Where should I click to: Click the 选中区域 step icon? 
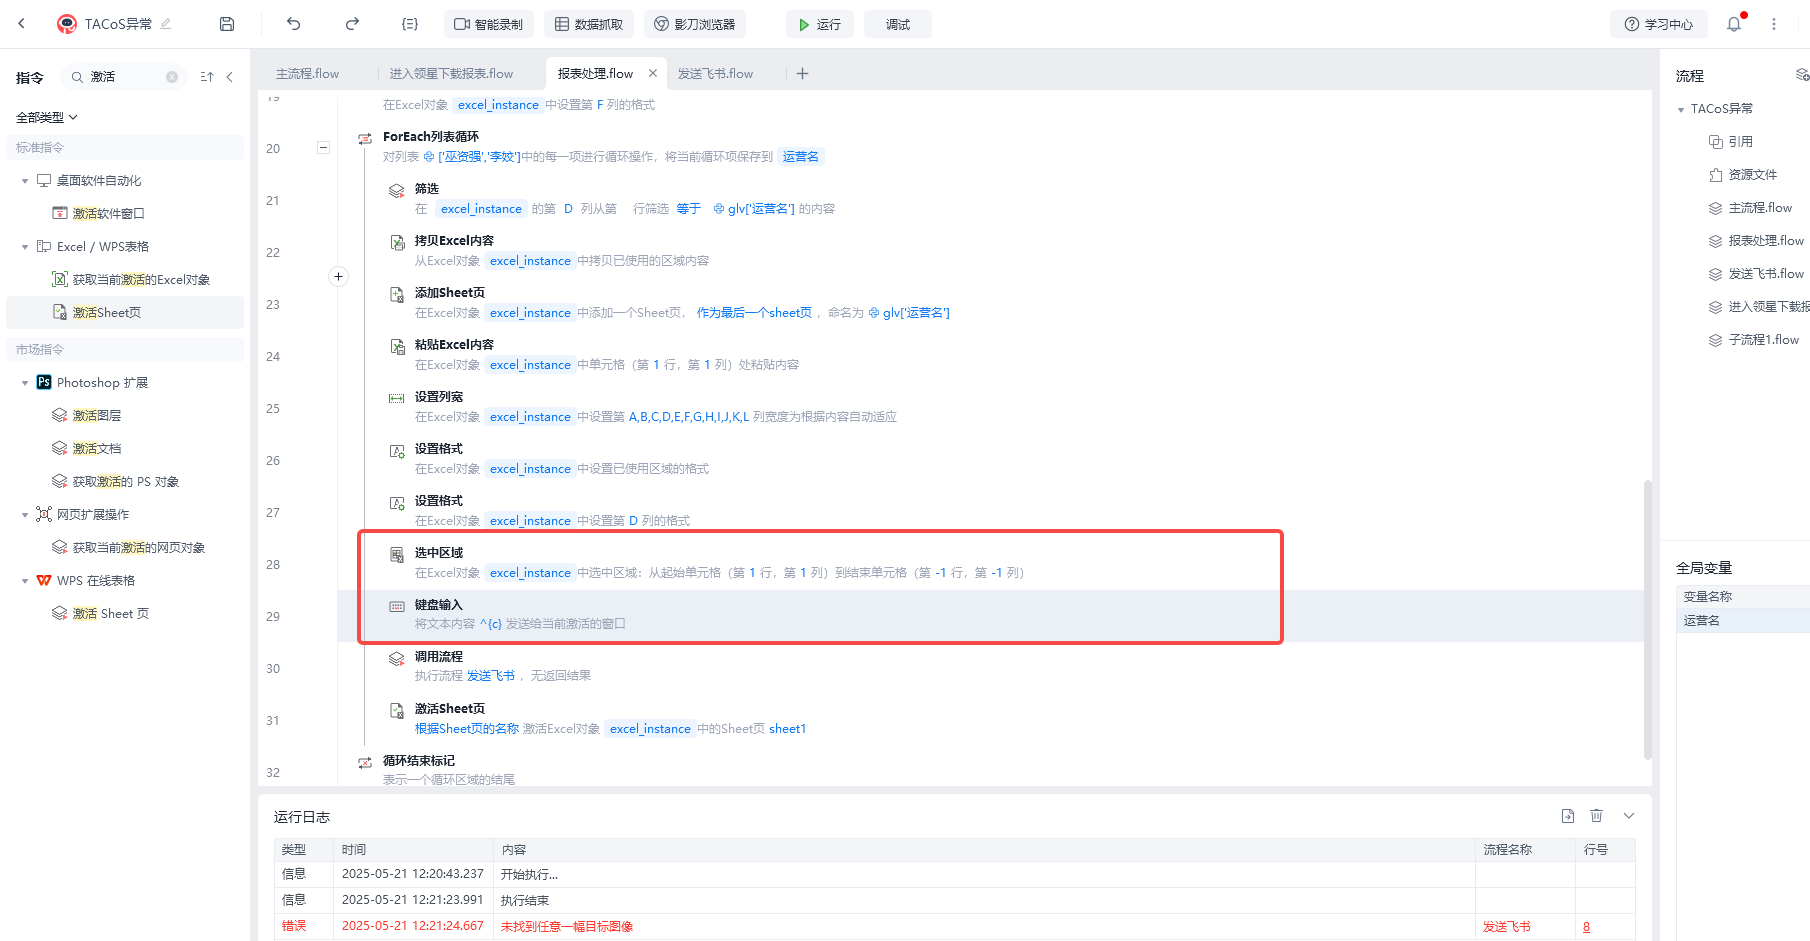(397, 554)
